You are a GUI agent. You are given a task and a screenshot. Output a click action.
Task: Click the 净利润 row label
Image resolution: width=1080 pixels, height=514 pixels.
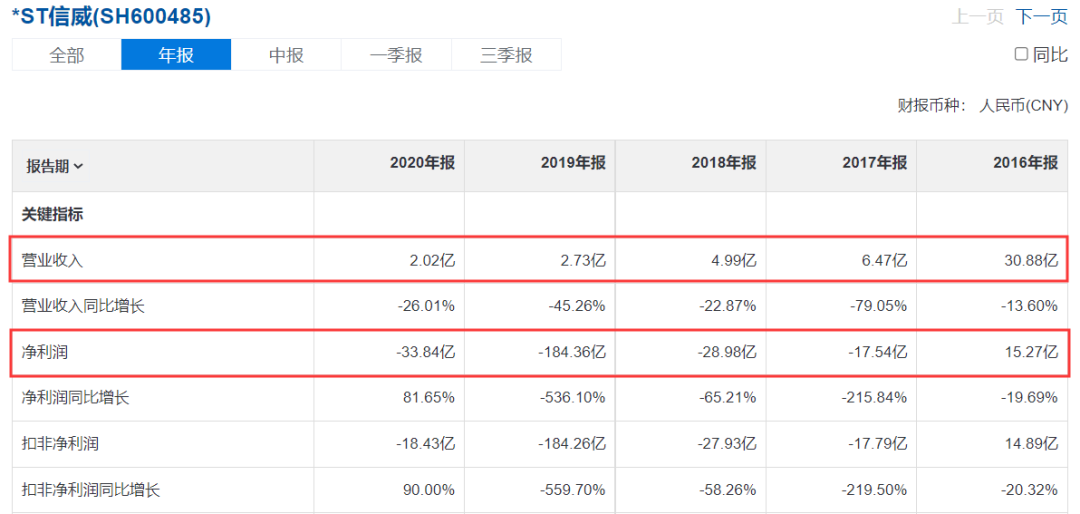tap(46, 352)
